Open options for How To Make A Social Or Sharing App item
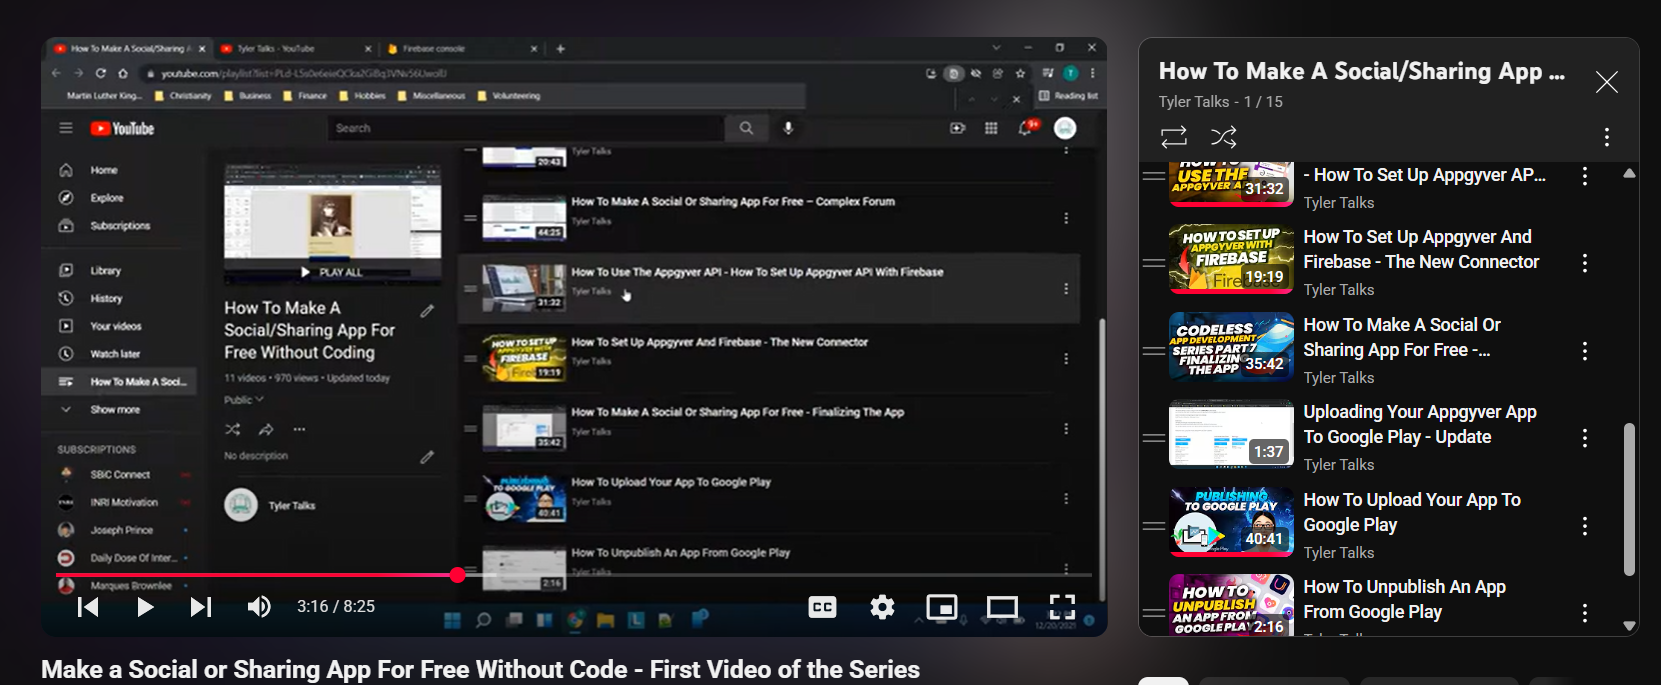This screenshot has height=685, width=1661. click(1585, 351)
